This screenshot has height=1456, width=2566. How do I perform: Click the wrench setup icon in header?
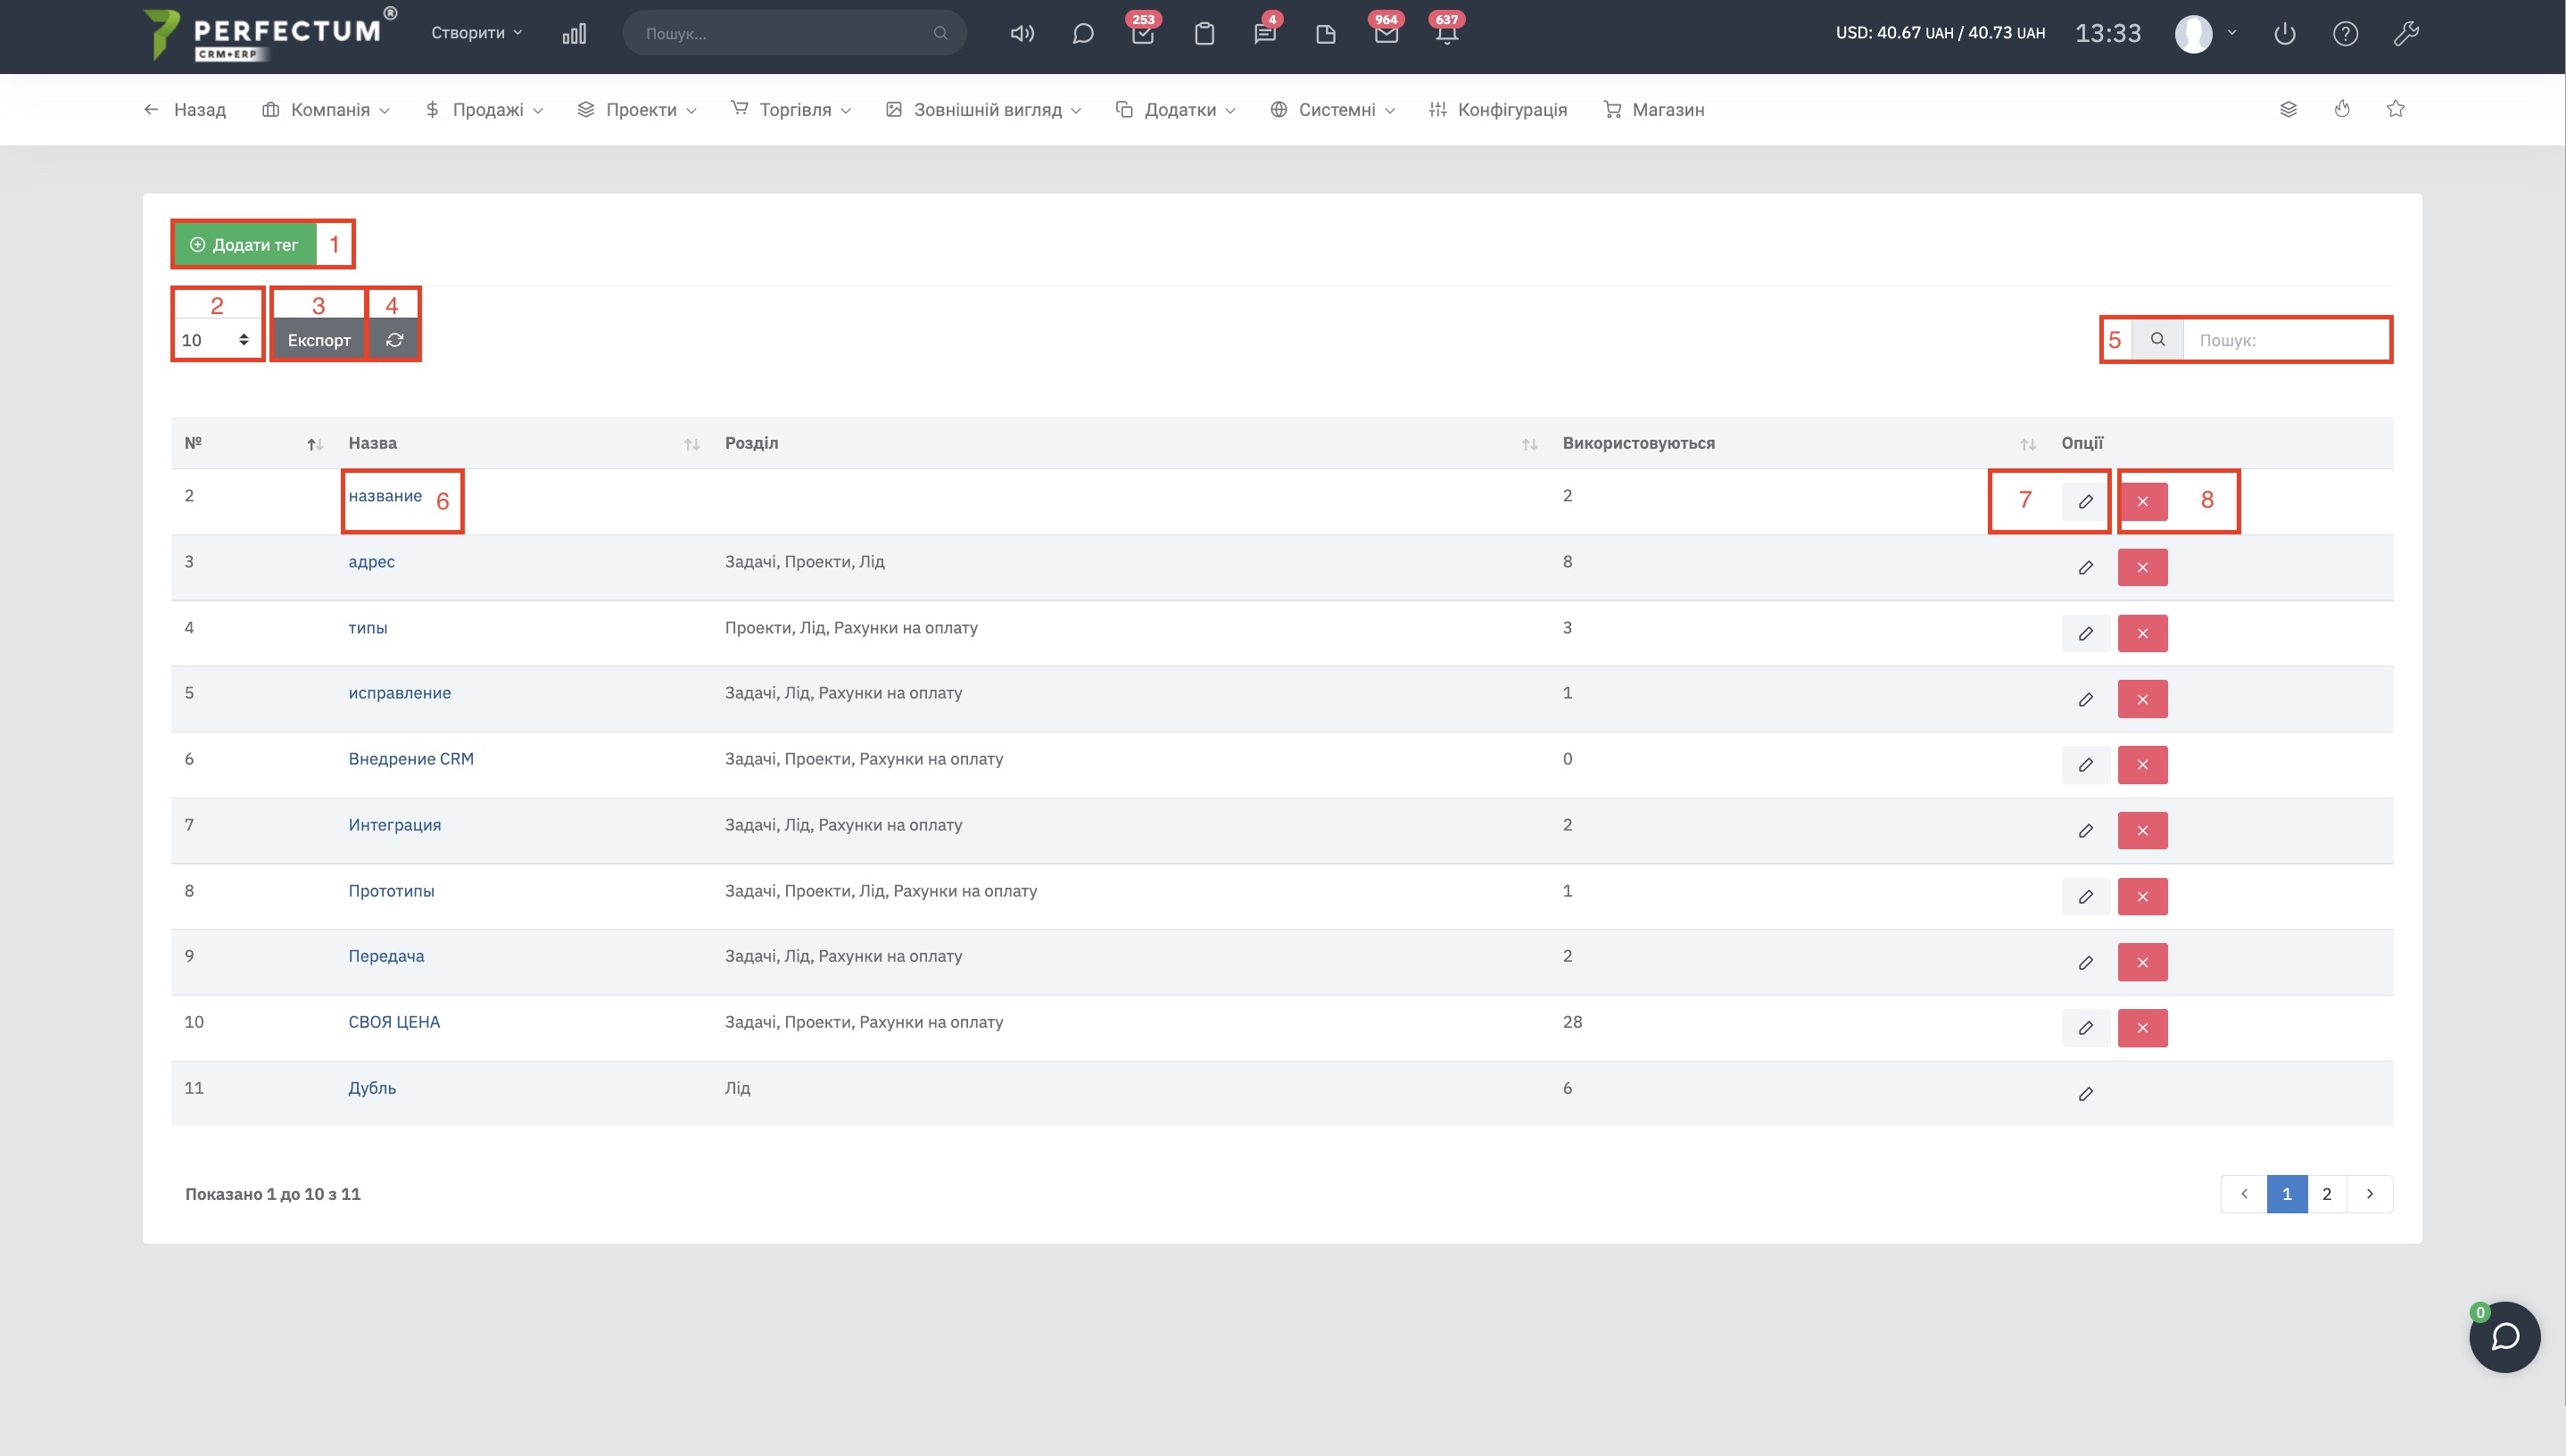[2406, 34]
